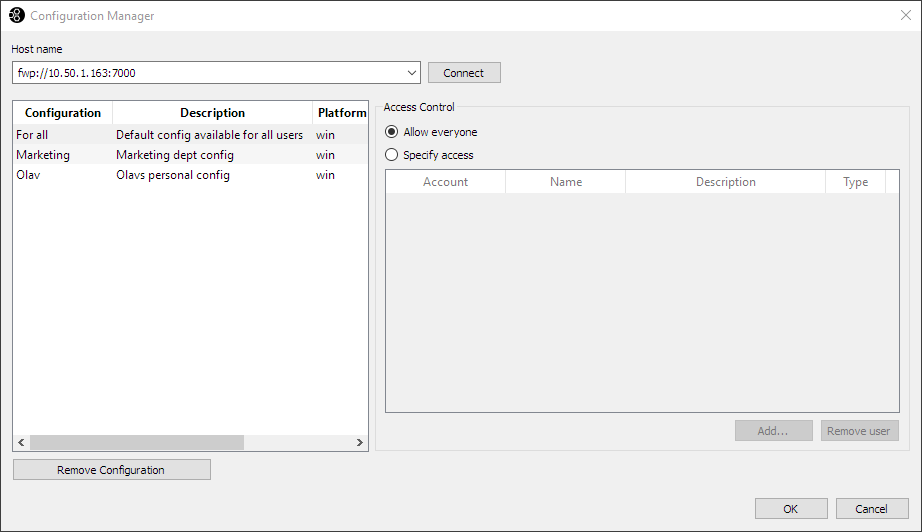Screen dimensions: 922x532
Task: Click the Configuration Manager app icon
Action: [x=16, y=16]
